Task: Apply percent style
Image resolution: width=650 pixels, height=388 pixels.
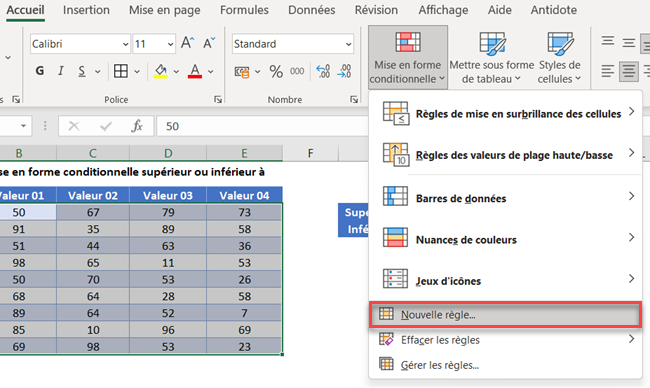Action: [276, 71]
